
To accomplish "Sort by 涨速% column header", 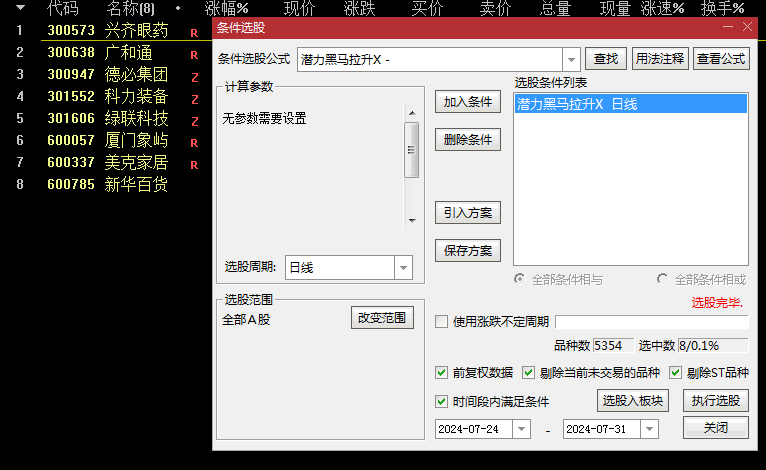I will (662, 8).
